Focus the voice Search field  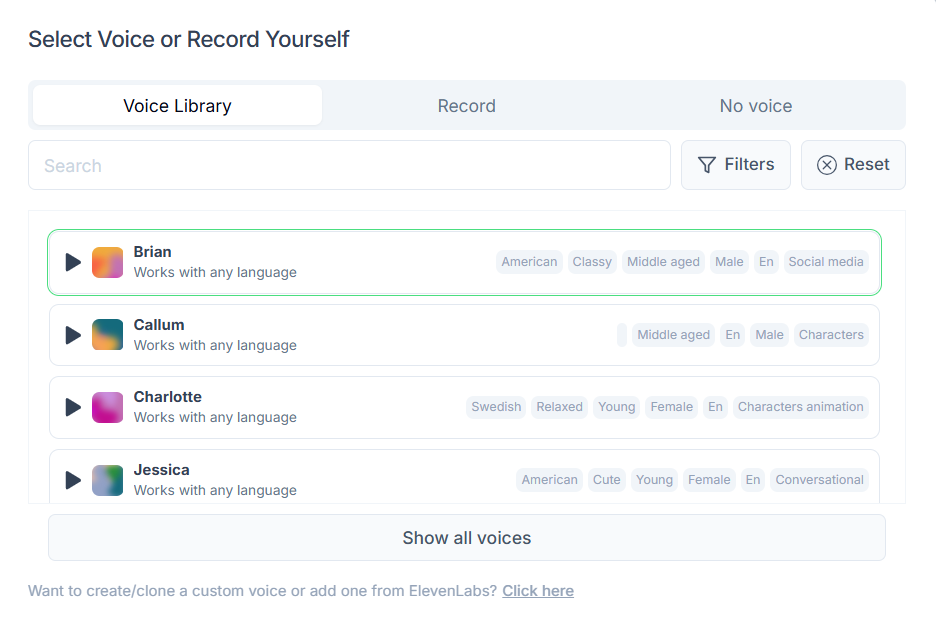tap(349, 165)
